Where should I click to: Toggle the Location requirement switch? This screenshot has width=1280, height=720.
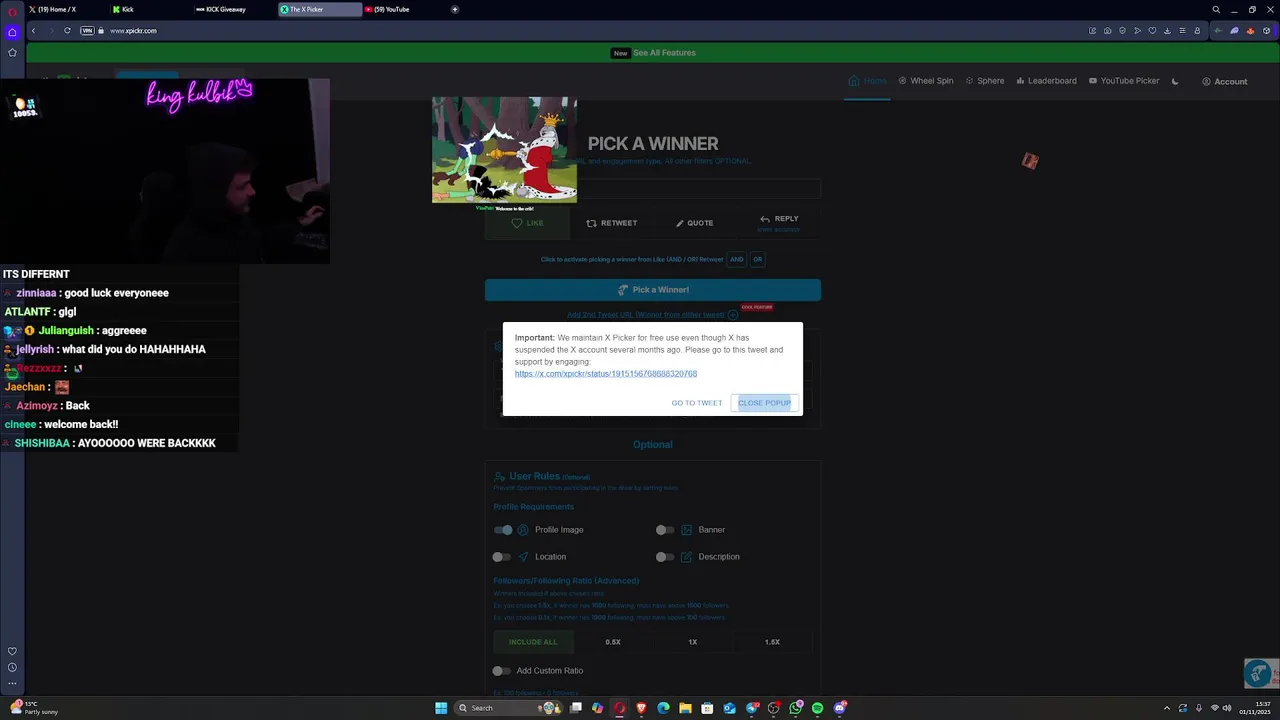pos(502,557)
